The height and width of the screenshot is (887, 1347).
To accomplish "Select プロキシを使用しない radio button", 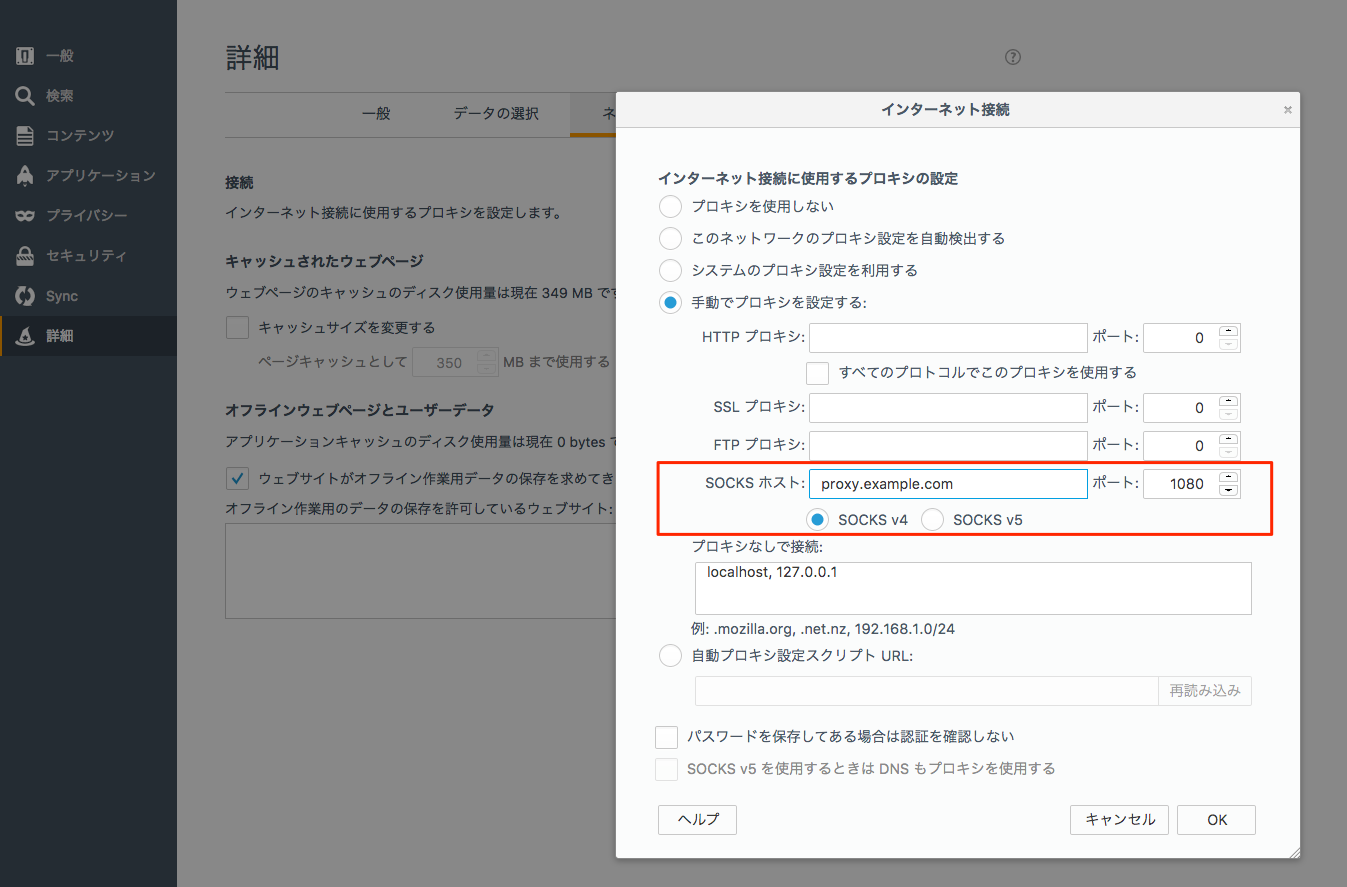I will 670,207.
